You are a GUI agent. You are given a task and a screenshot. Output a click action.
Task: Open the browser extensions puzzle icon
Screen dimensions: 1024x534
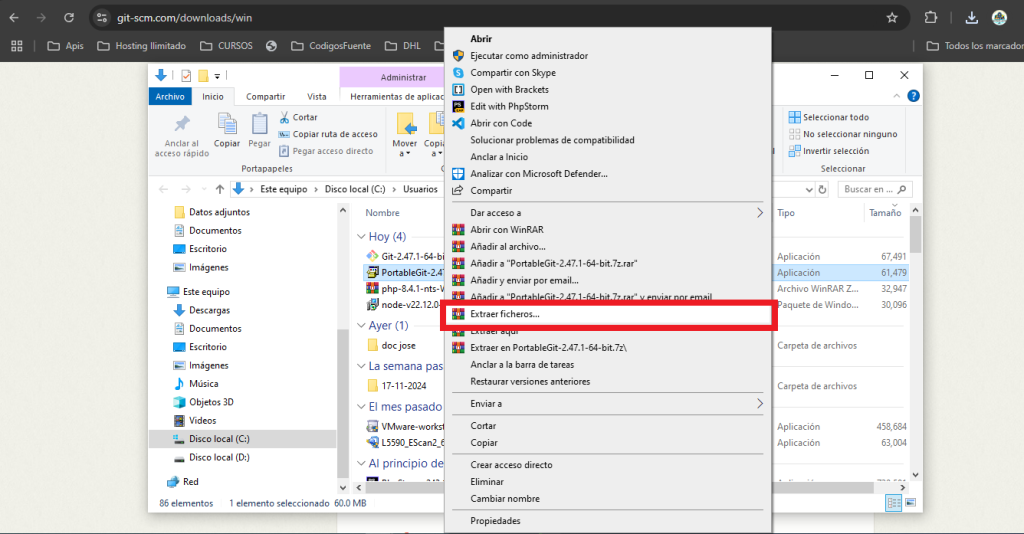tap(931, 18)
